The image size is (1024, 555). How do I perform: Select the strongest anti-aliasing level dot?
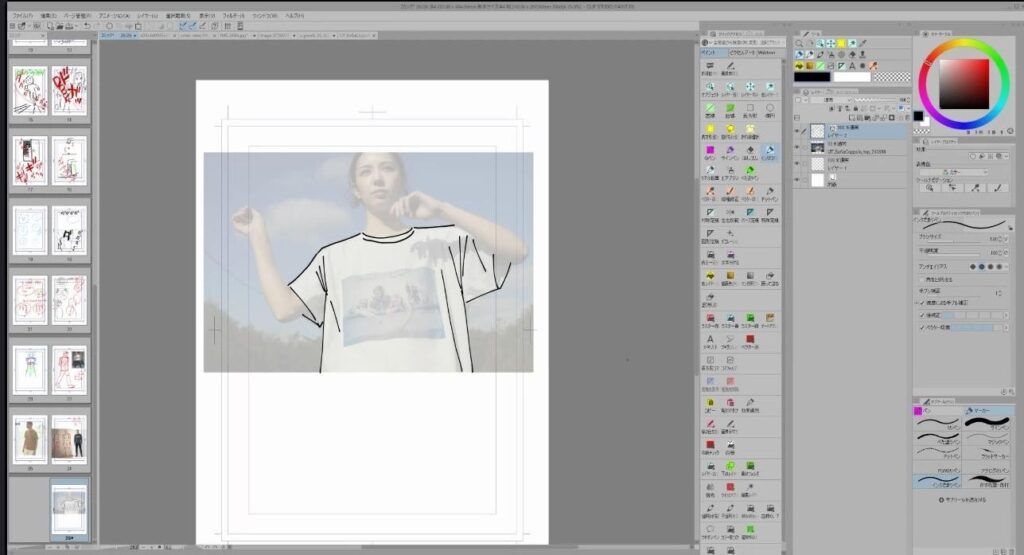coord(999,266)
